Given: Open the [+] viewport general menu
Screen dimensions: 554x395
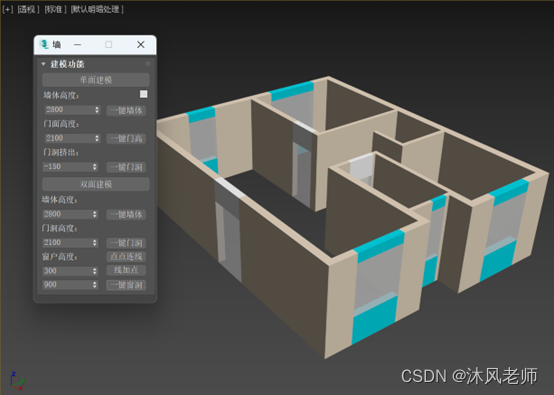Looking at the screenshot, I should coord(7,9).
